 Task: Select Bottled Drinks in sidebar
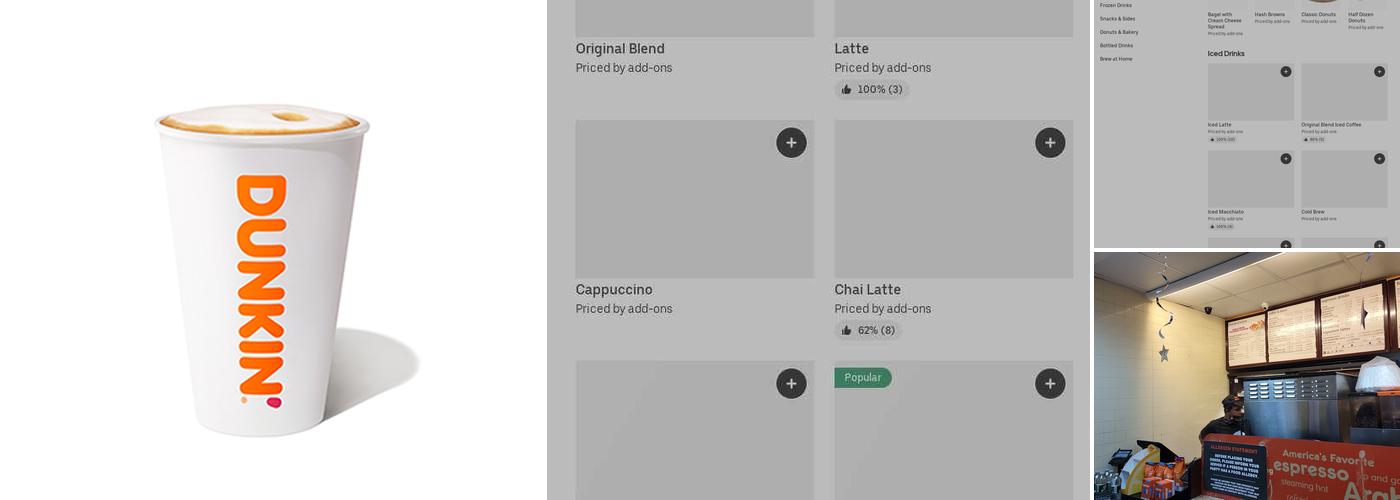pos(1116,45)
